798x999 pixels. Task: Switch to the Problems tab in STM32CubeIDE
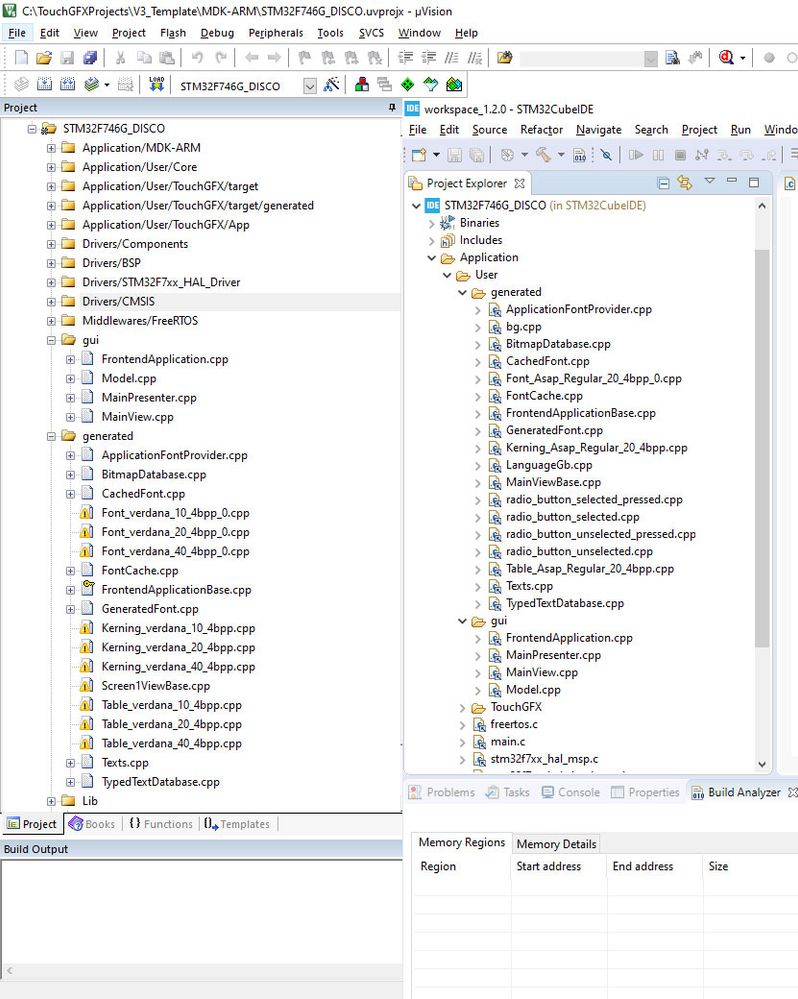441,793
